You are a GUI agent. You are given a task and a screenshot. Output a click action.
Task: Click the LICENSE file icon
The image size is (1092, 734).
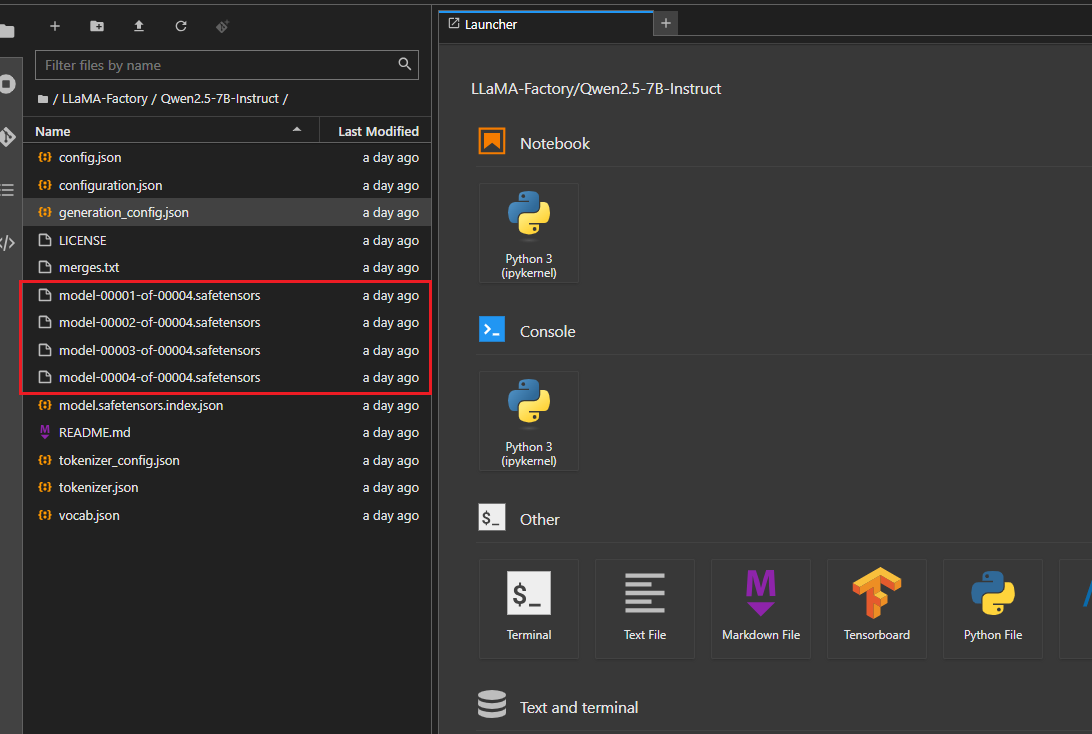[45, 240]
